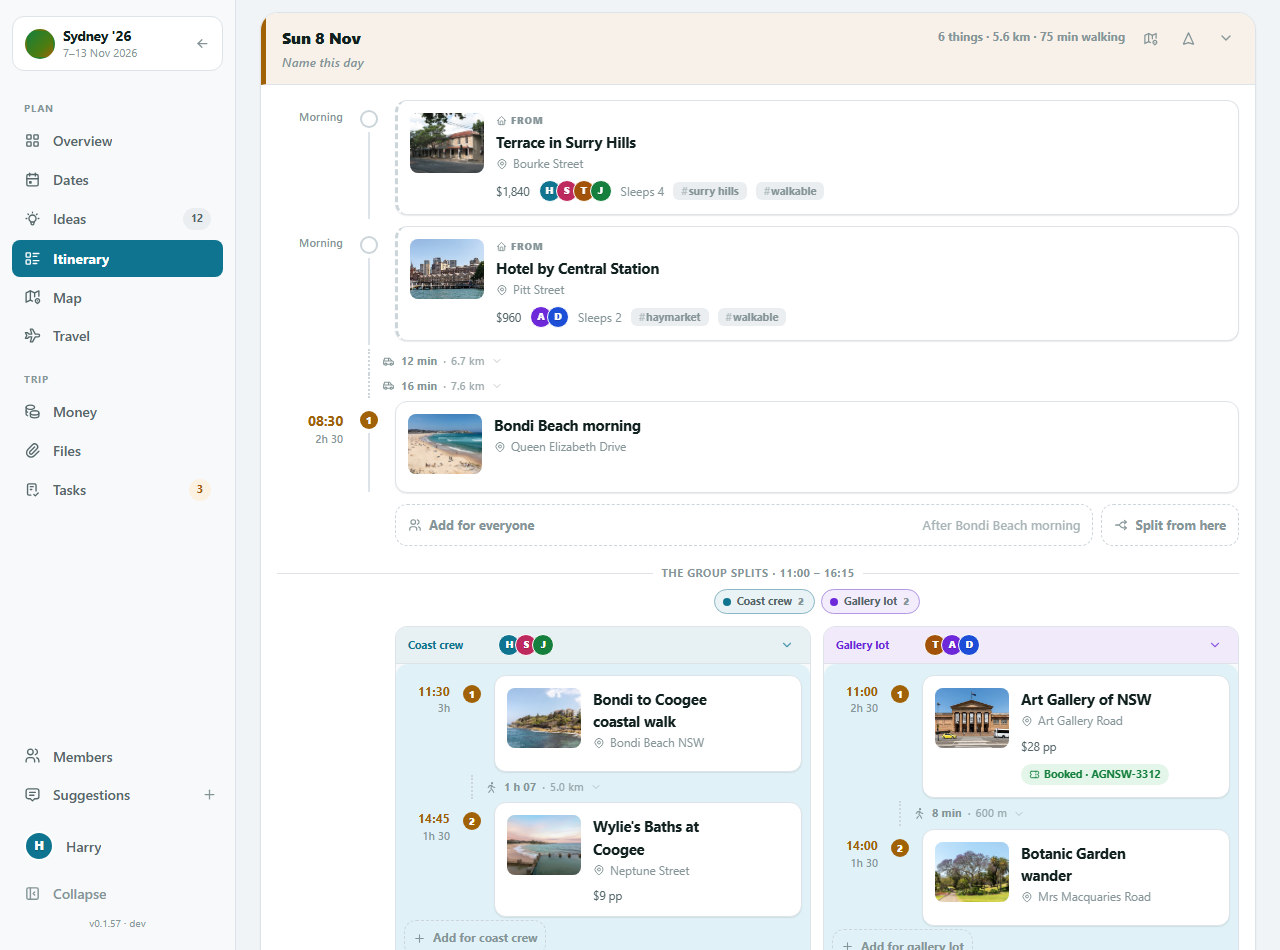This screenshot has height=950, width=1280.
Task: Click the #haymarket tag
Action: 670,317
